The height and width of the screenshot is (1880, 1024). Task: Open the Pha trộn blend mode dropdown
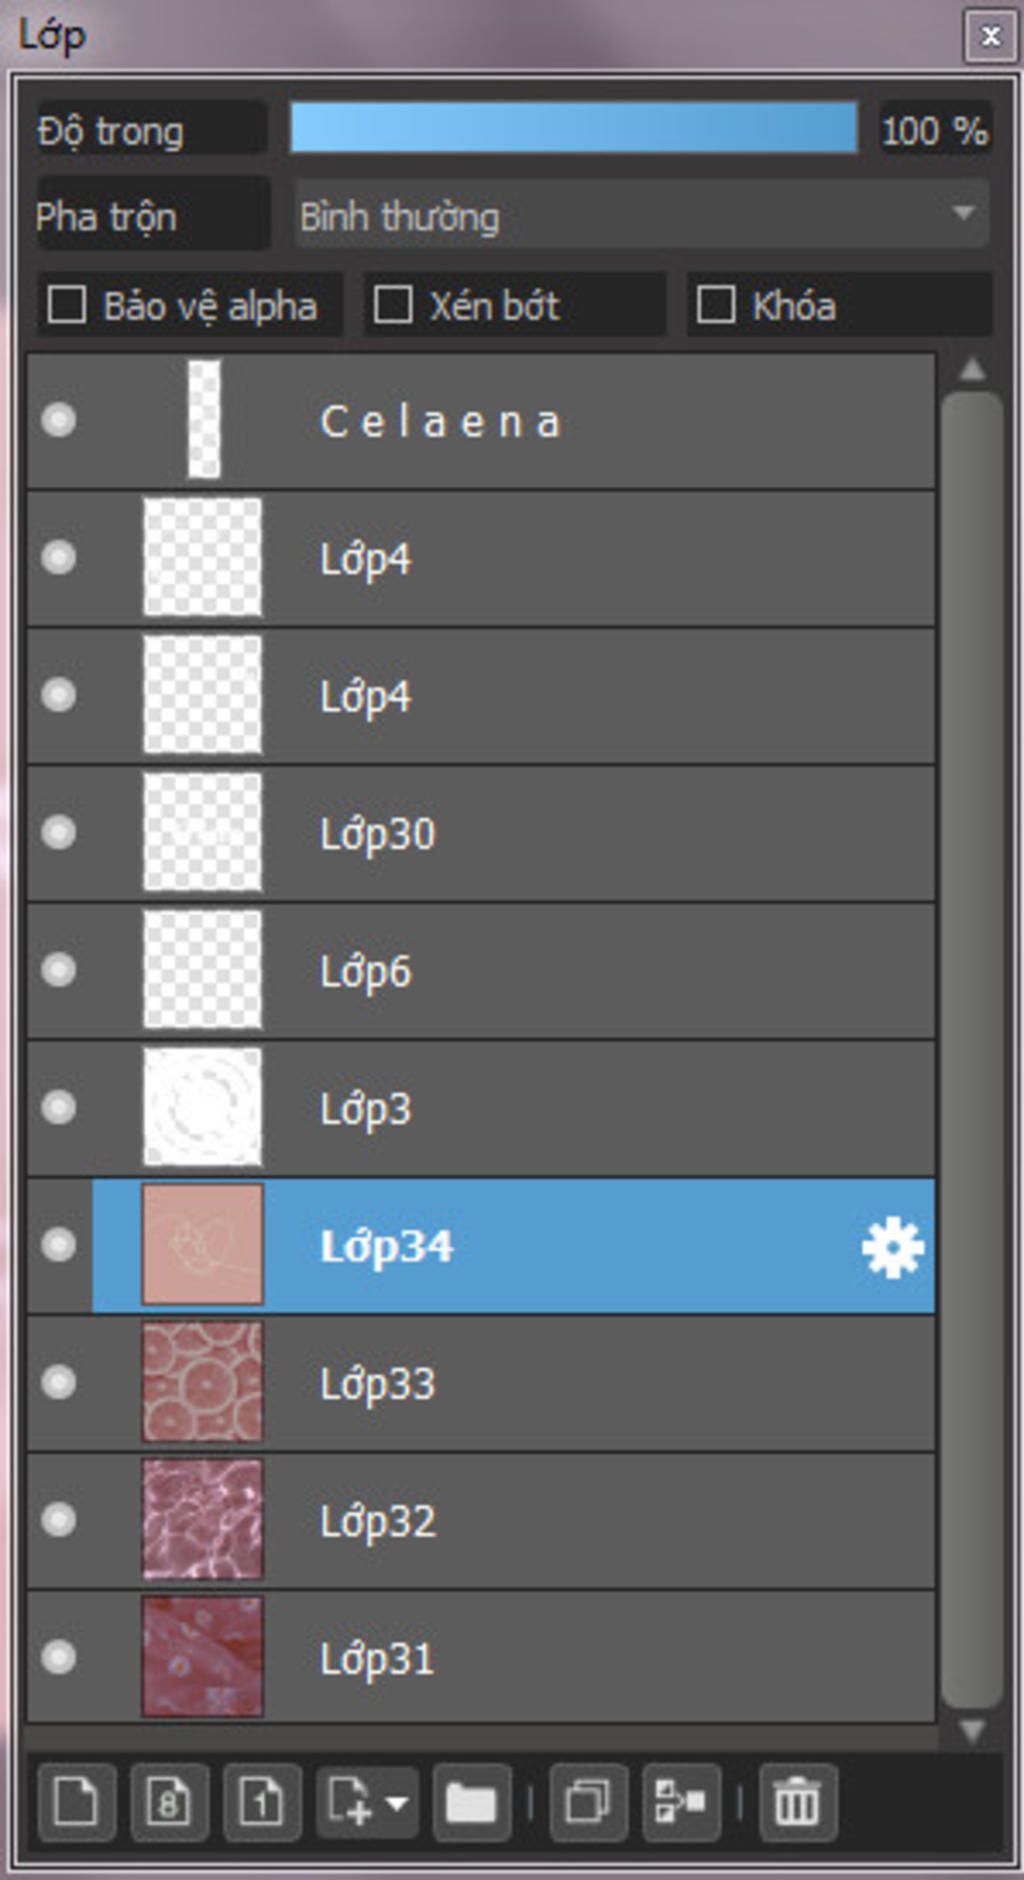tap(642, 214)
